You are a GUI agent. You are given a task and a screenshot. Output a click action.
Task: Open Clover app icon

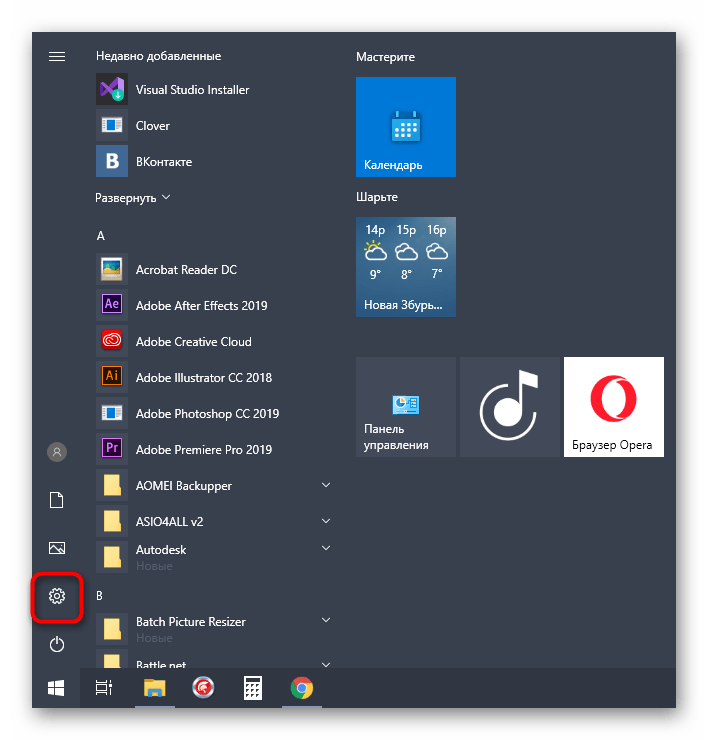pyautogui.click(x=112, y=125)
